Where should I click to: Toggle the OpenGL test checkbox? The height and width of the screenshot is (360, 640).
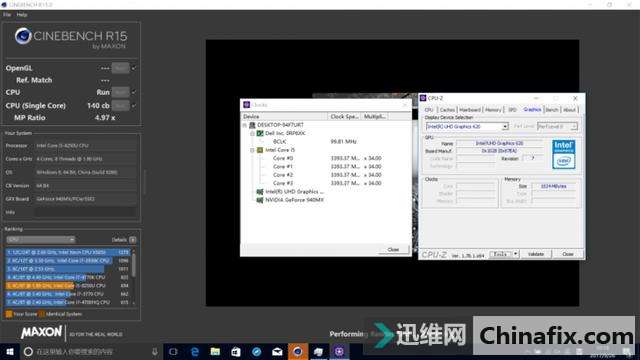[x=134, y=68]
